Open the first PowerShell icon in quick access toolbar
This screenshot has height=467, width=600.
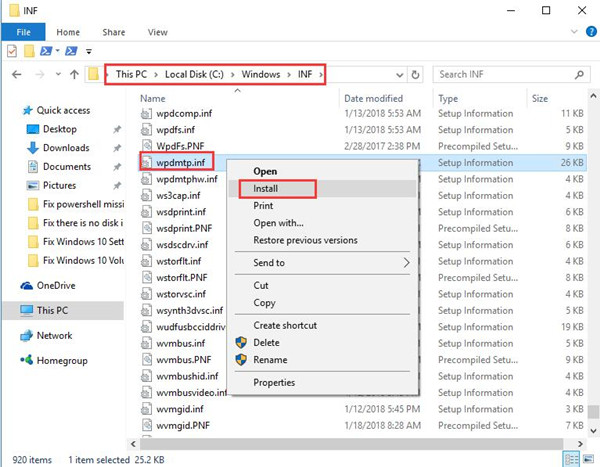point(46,51)
